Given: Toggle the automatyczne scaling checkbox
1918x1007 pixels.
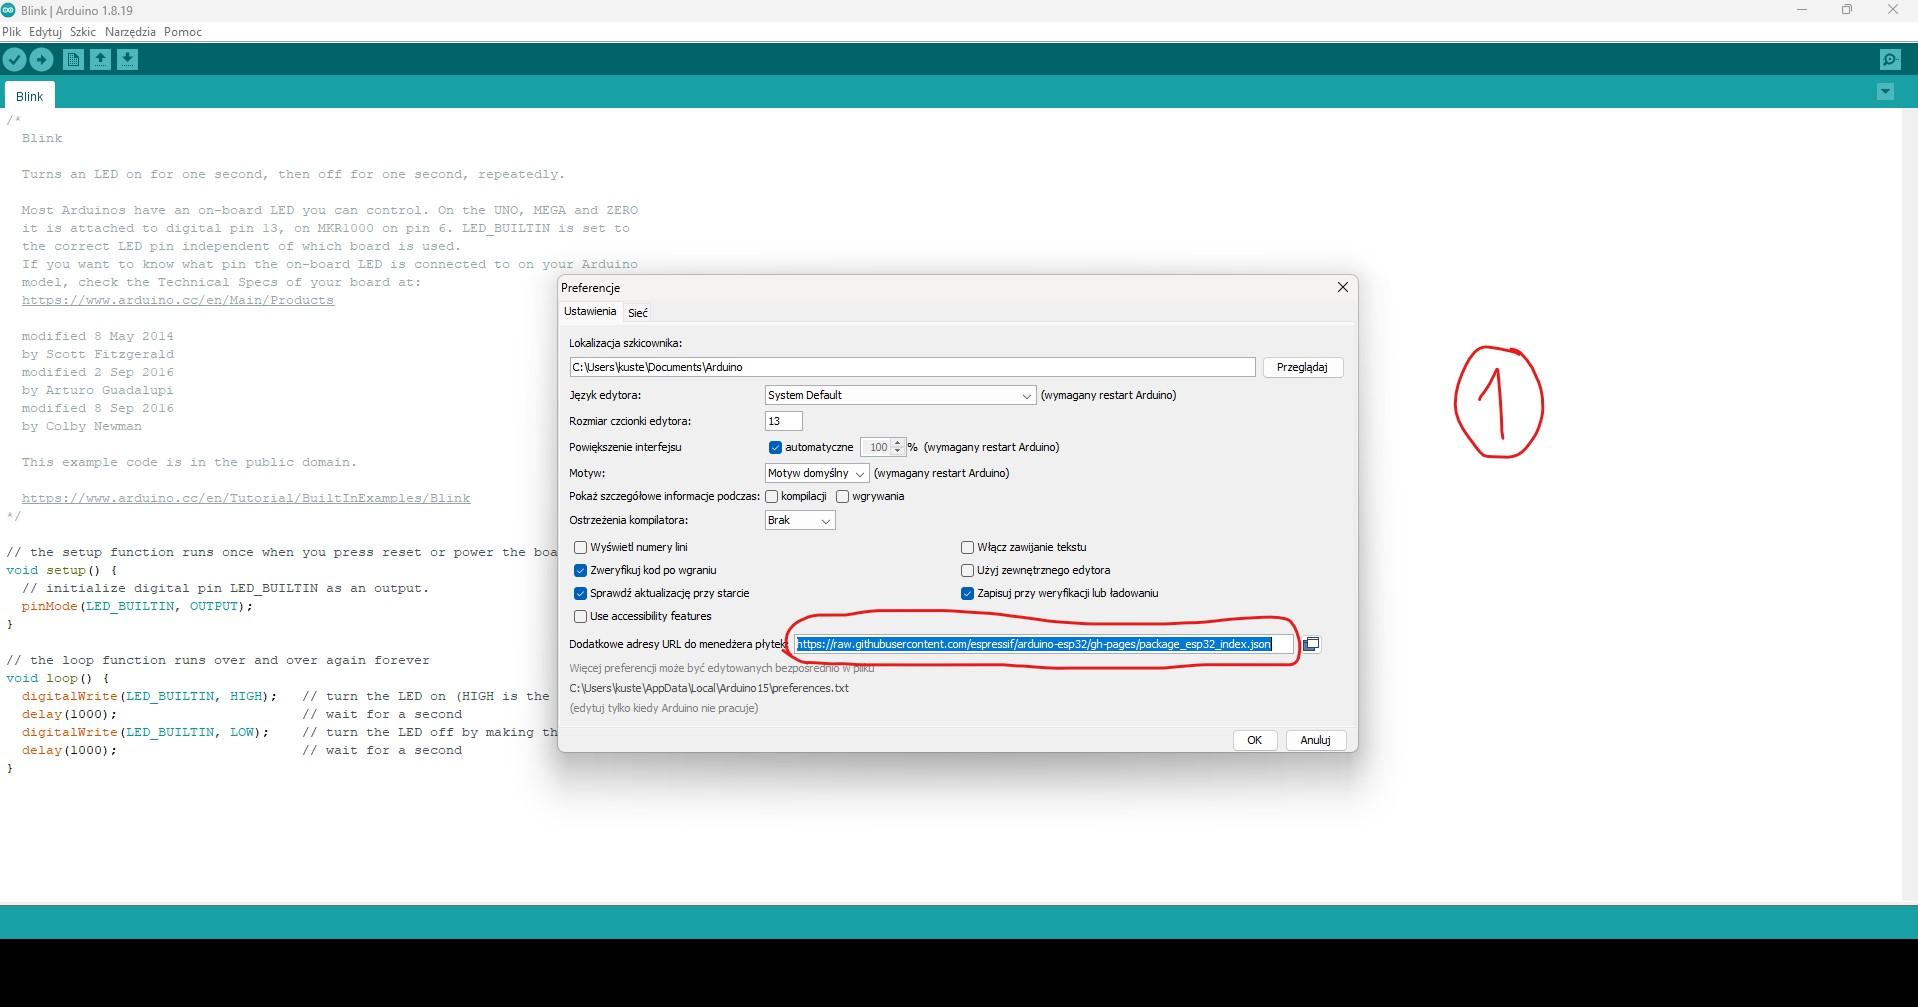Looking at the screenshot, I should pyautogui.click(x=775, y=447).
